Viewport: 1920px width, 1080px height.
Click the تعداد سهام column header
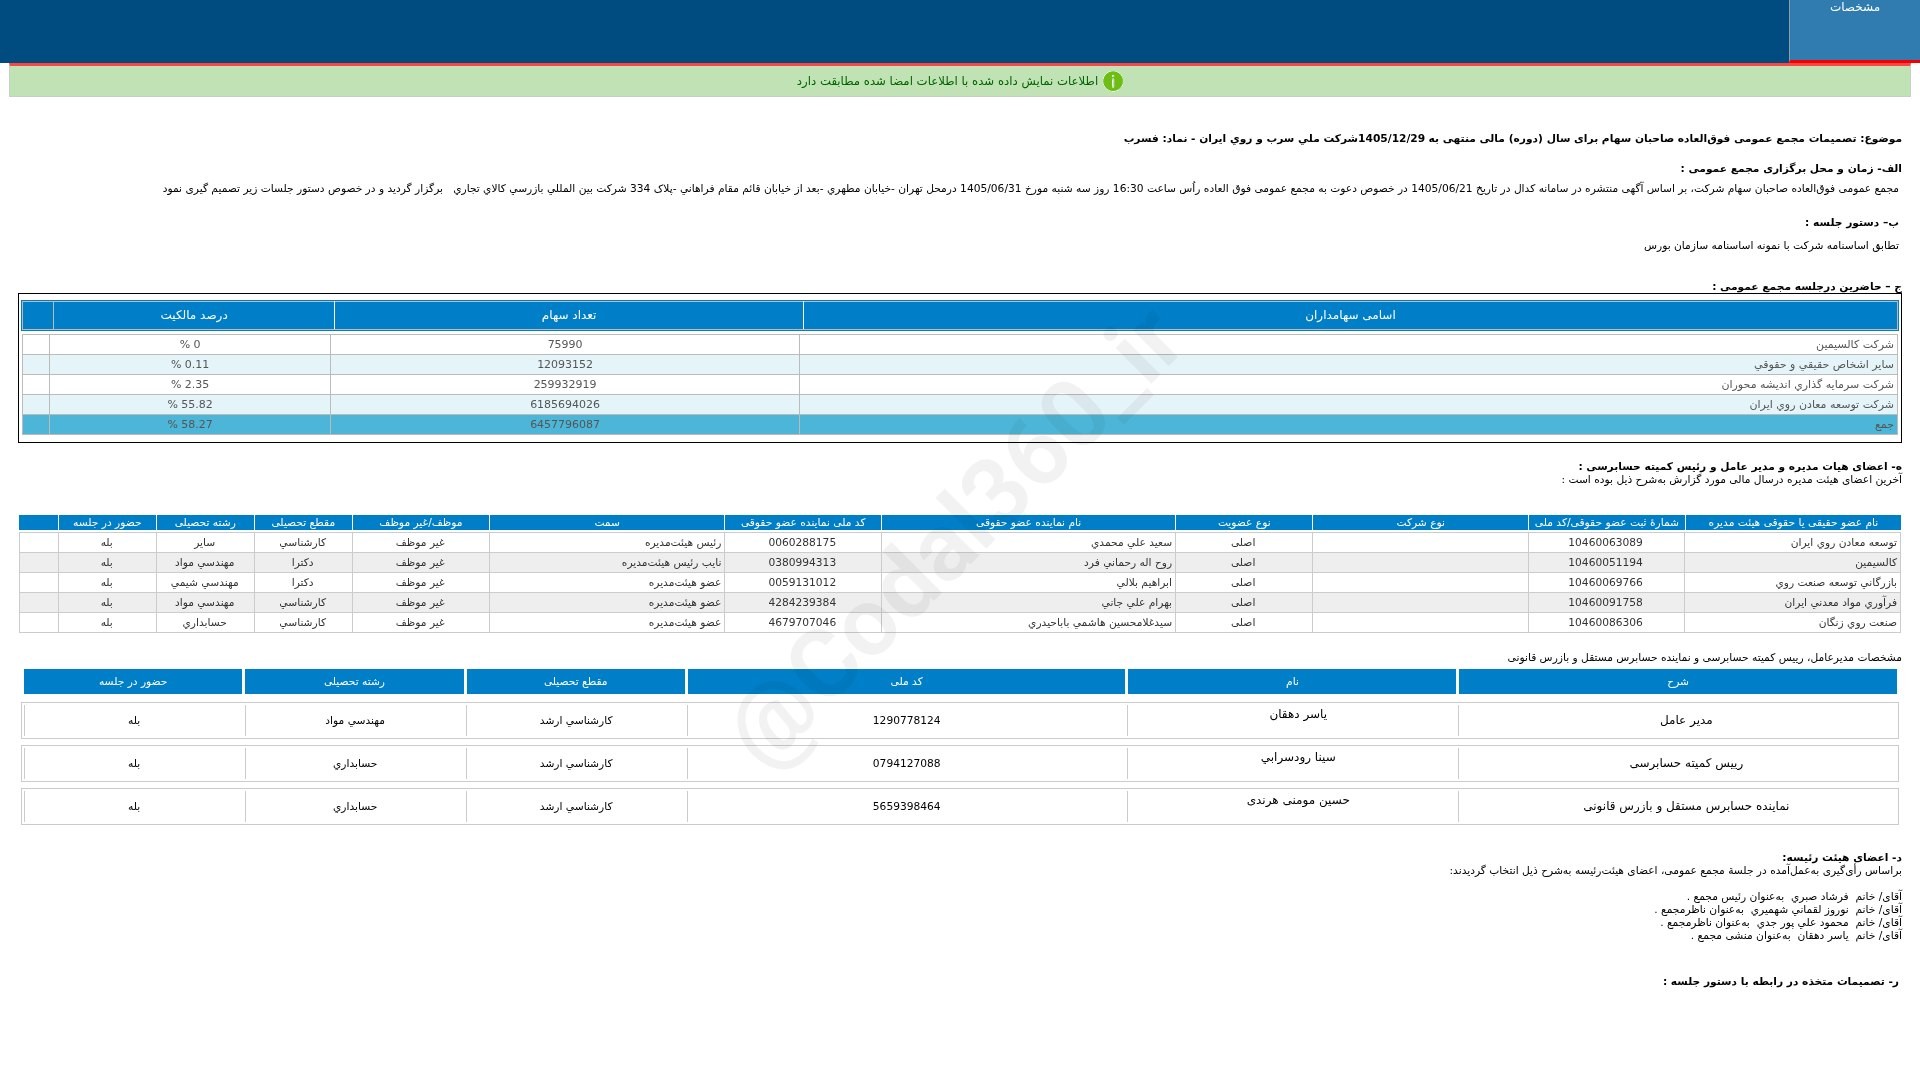point(568,316)
